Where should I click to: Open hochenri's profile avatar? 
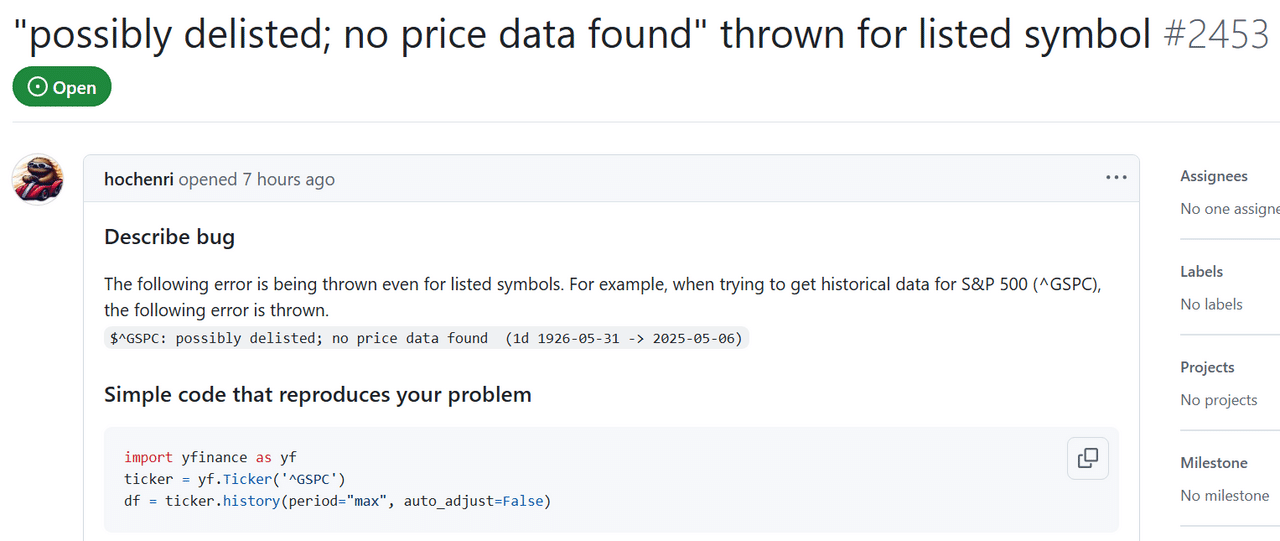pyautogui.click(x=38, y=179)
